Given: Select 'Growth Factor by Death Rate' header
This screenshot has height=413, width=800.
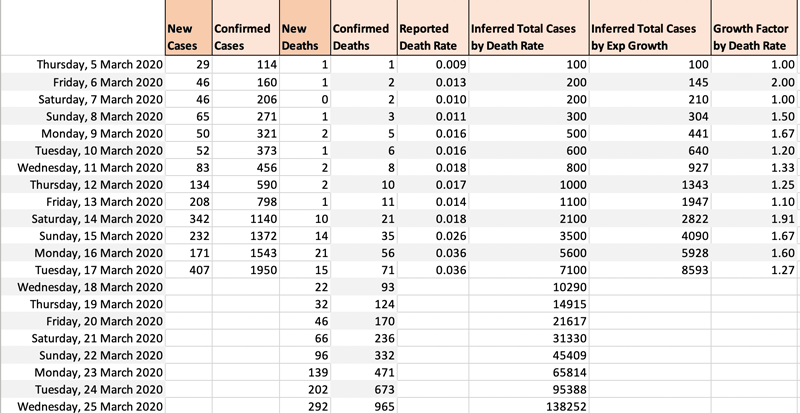Looking at the screenshot, I should click(x=754, y=37).
